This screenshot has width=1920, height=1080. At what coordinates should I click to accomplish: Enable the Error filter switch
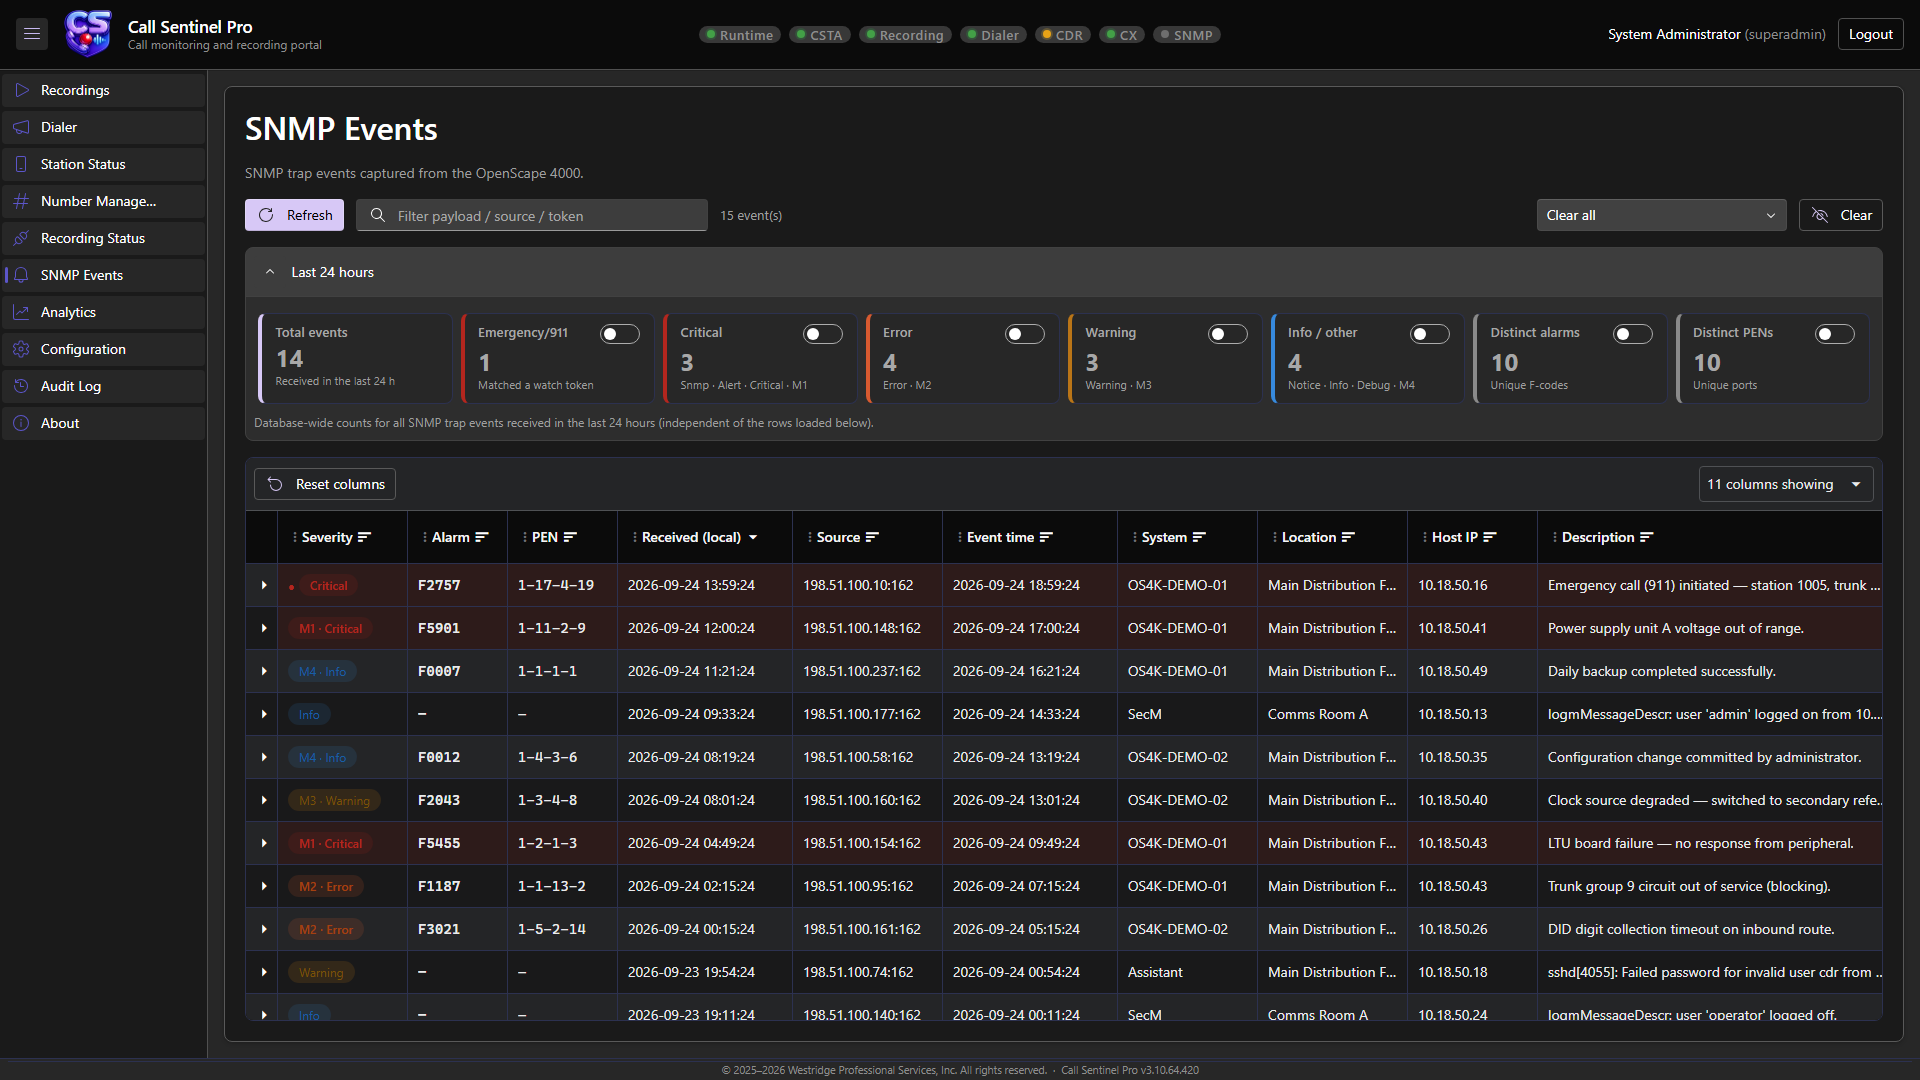(1025, 334)
